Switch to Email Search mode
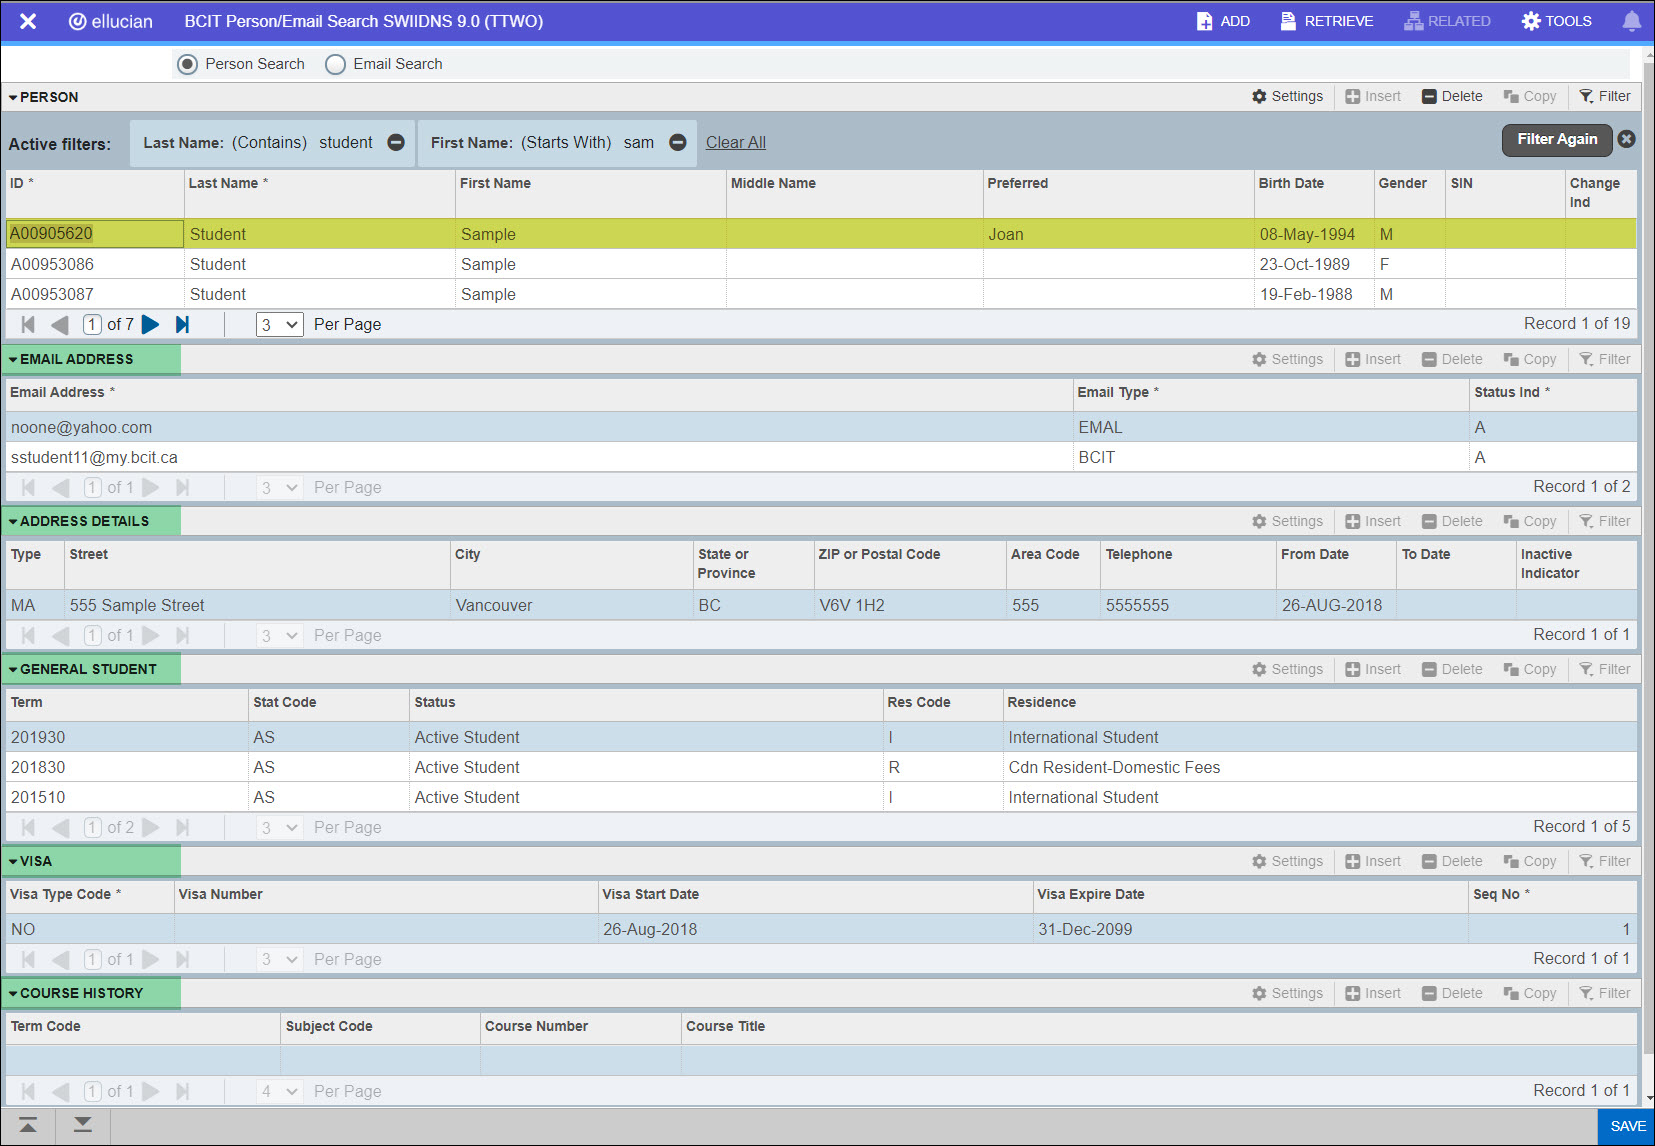Viewport: 1655px width, 1146px height. (336, 63)
